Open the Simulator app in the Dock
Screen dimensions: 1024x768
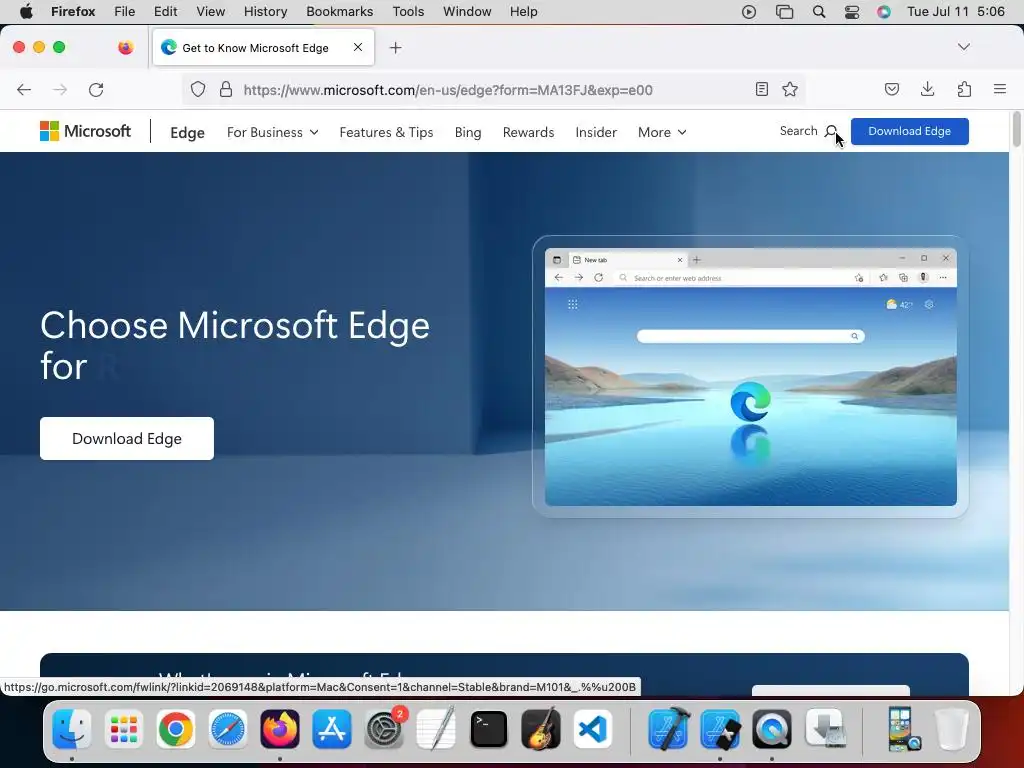(x=720, y=729)
